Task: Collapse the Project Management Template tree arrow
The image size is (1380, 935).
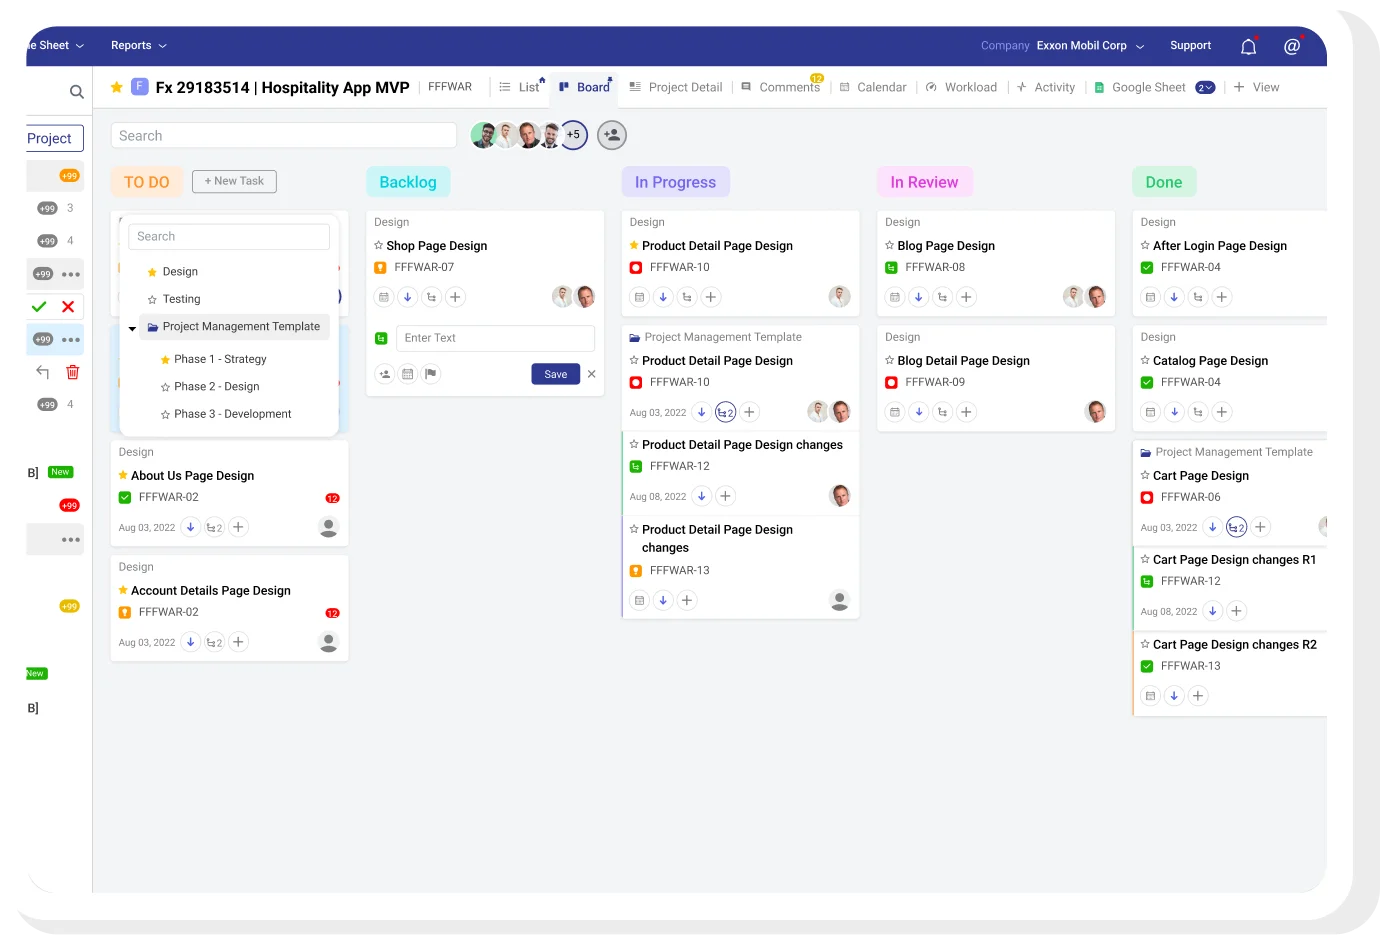Action: (x=132, y=328)
